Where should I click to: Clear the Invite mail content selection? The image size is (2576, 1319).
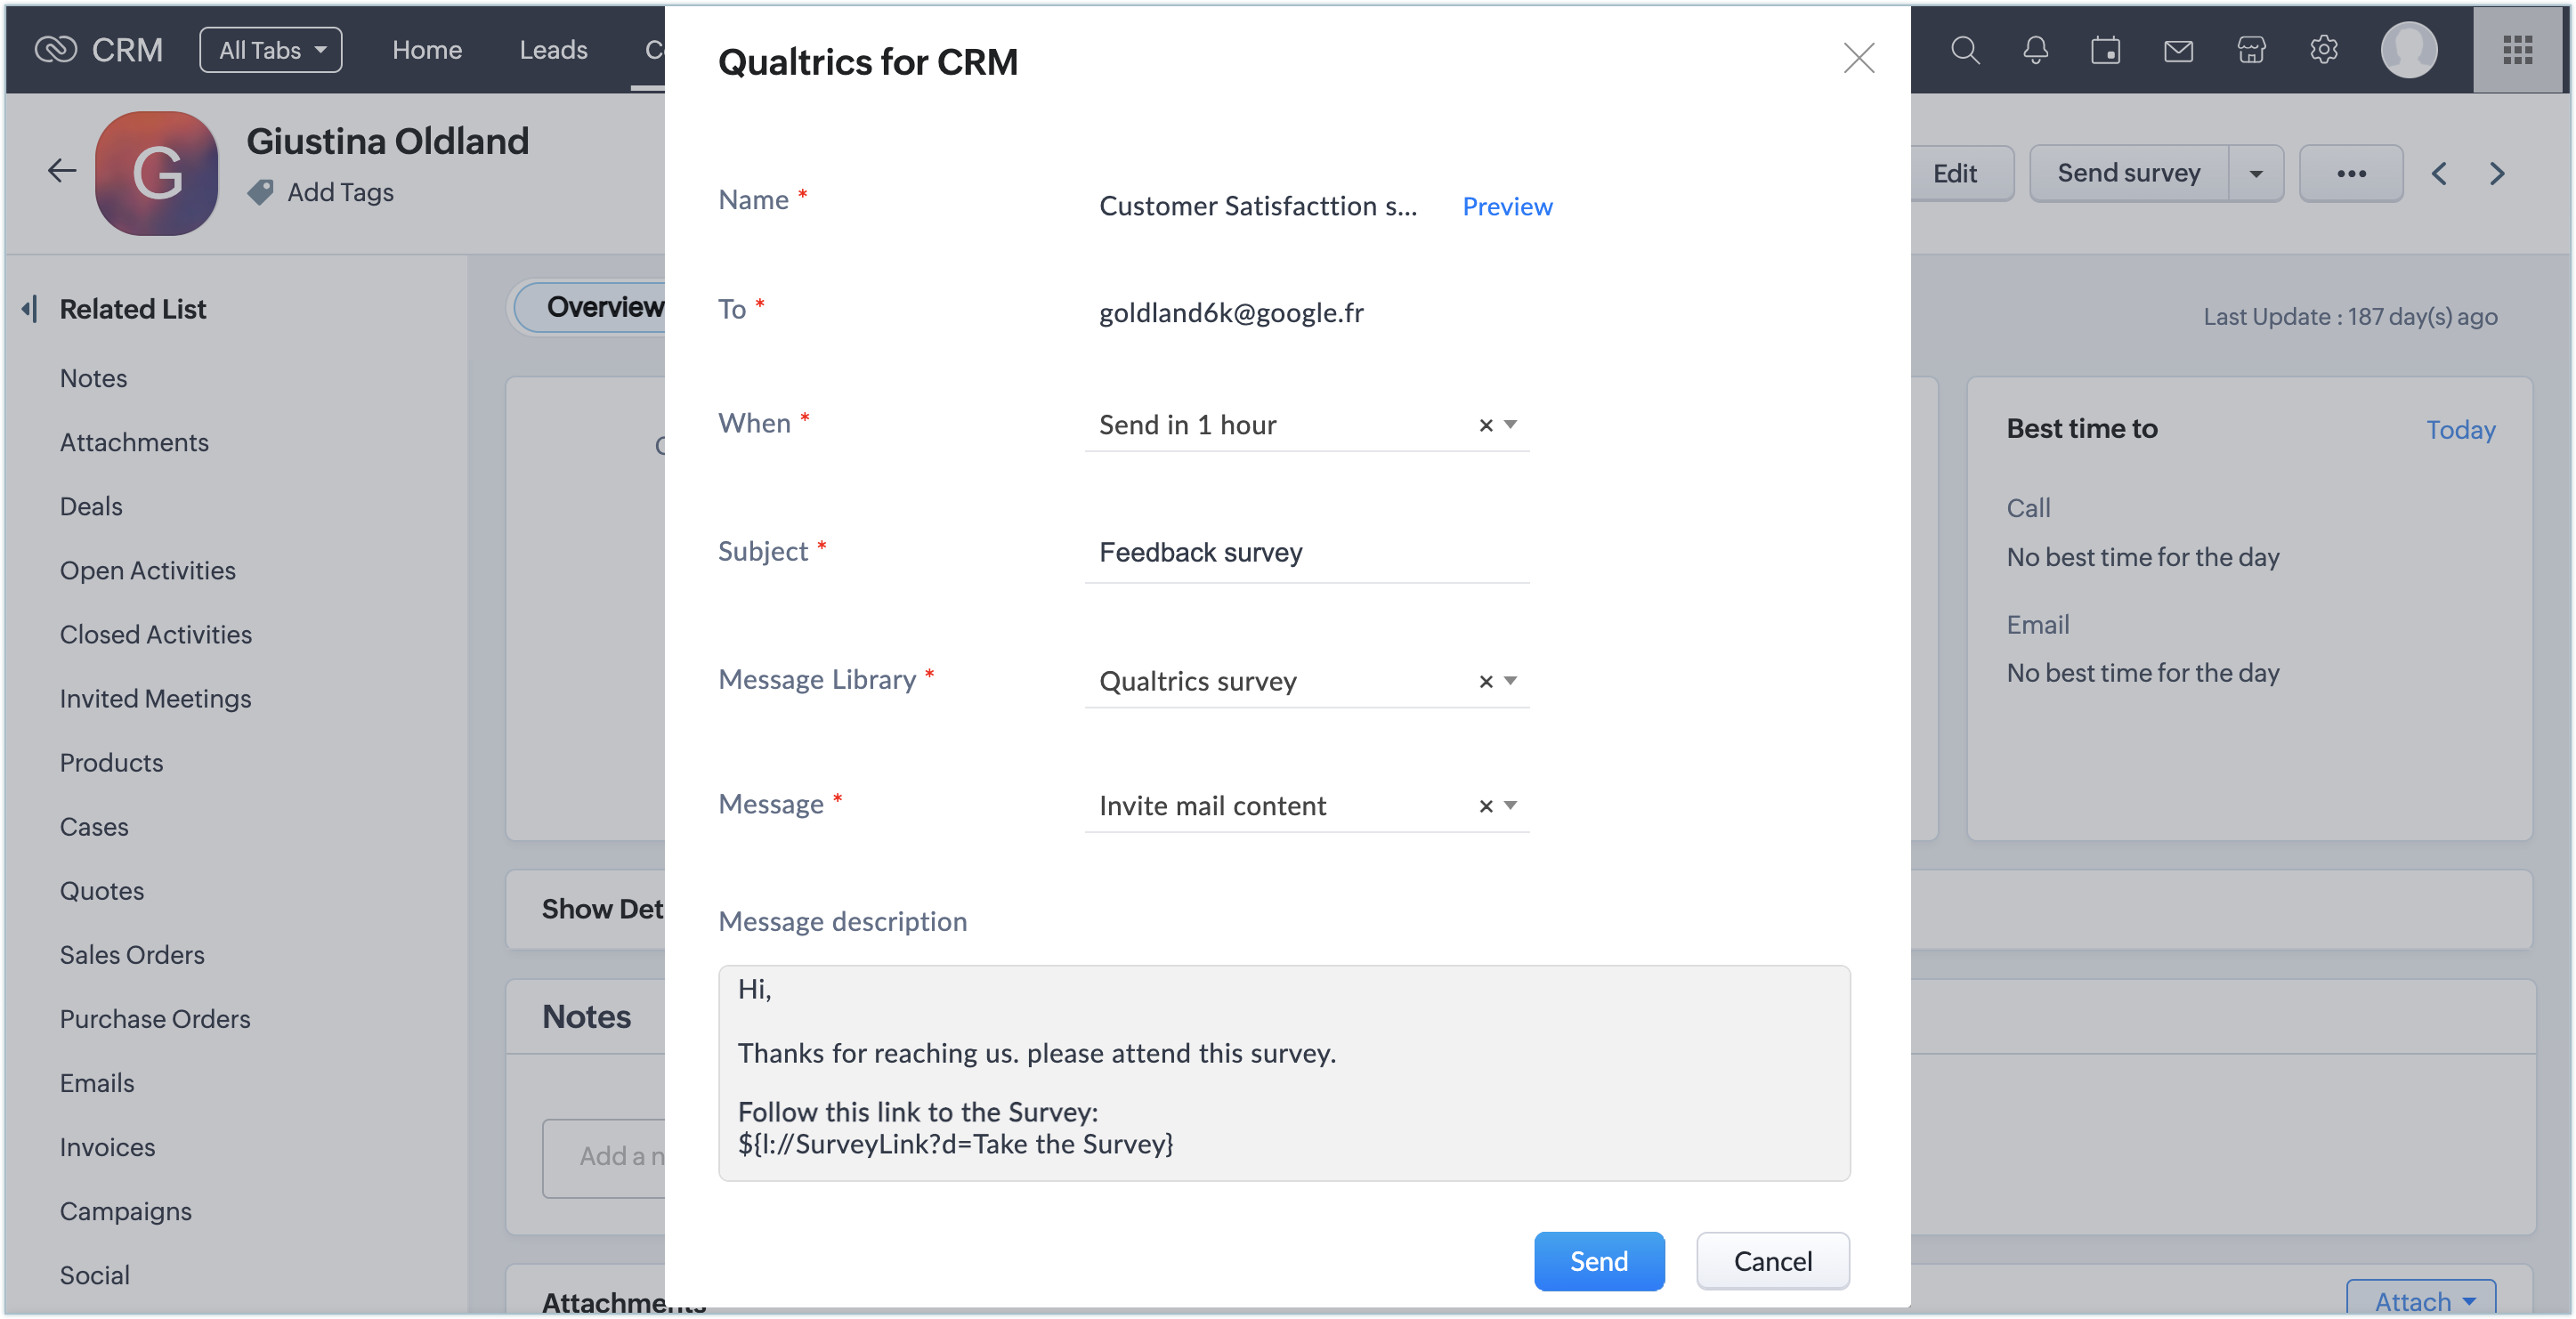(1486, 806)
